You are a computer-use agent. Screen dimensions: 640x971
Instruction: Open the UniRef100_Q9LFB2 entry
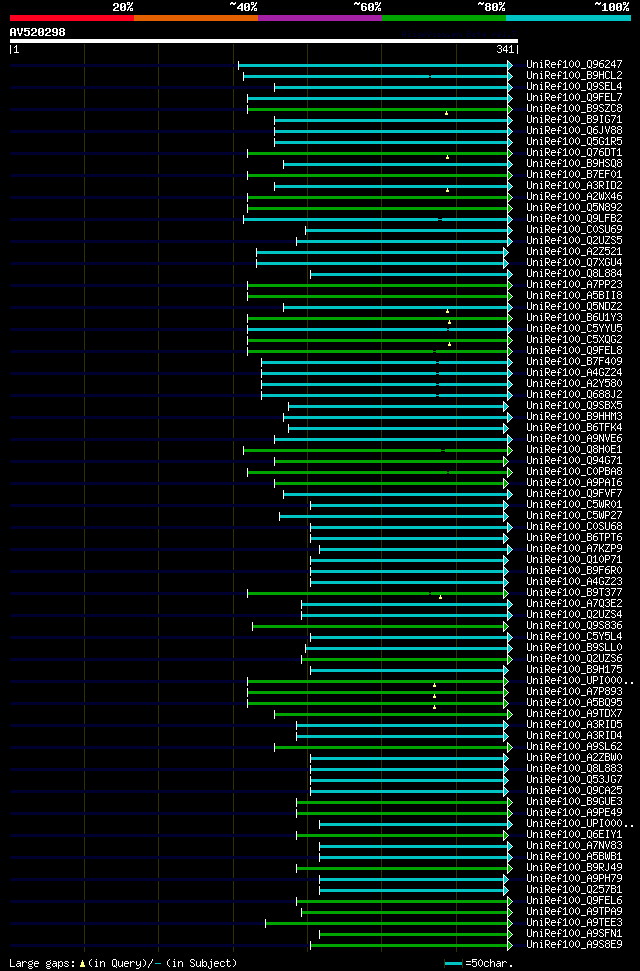pyautogui.click(x=574, y=219)
